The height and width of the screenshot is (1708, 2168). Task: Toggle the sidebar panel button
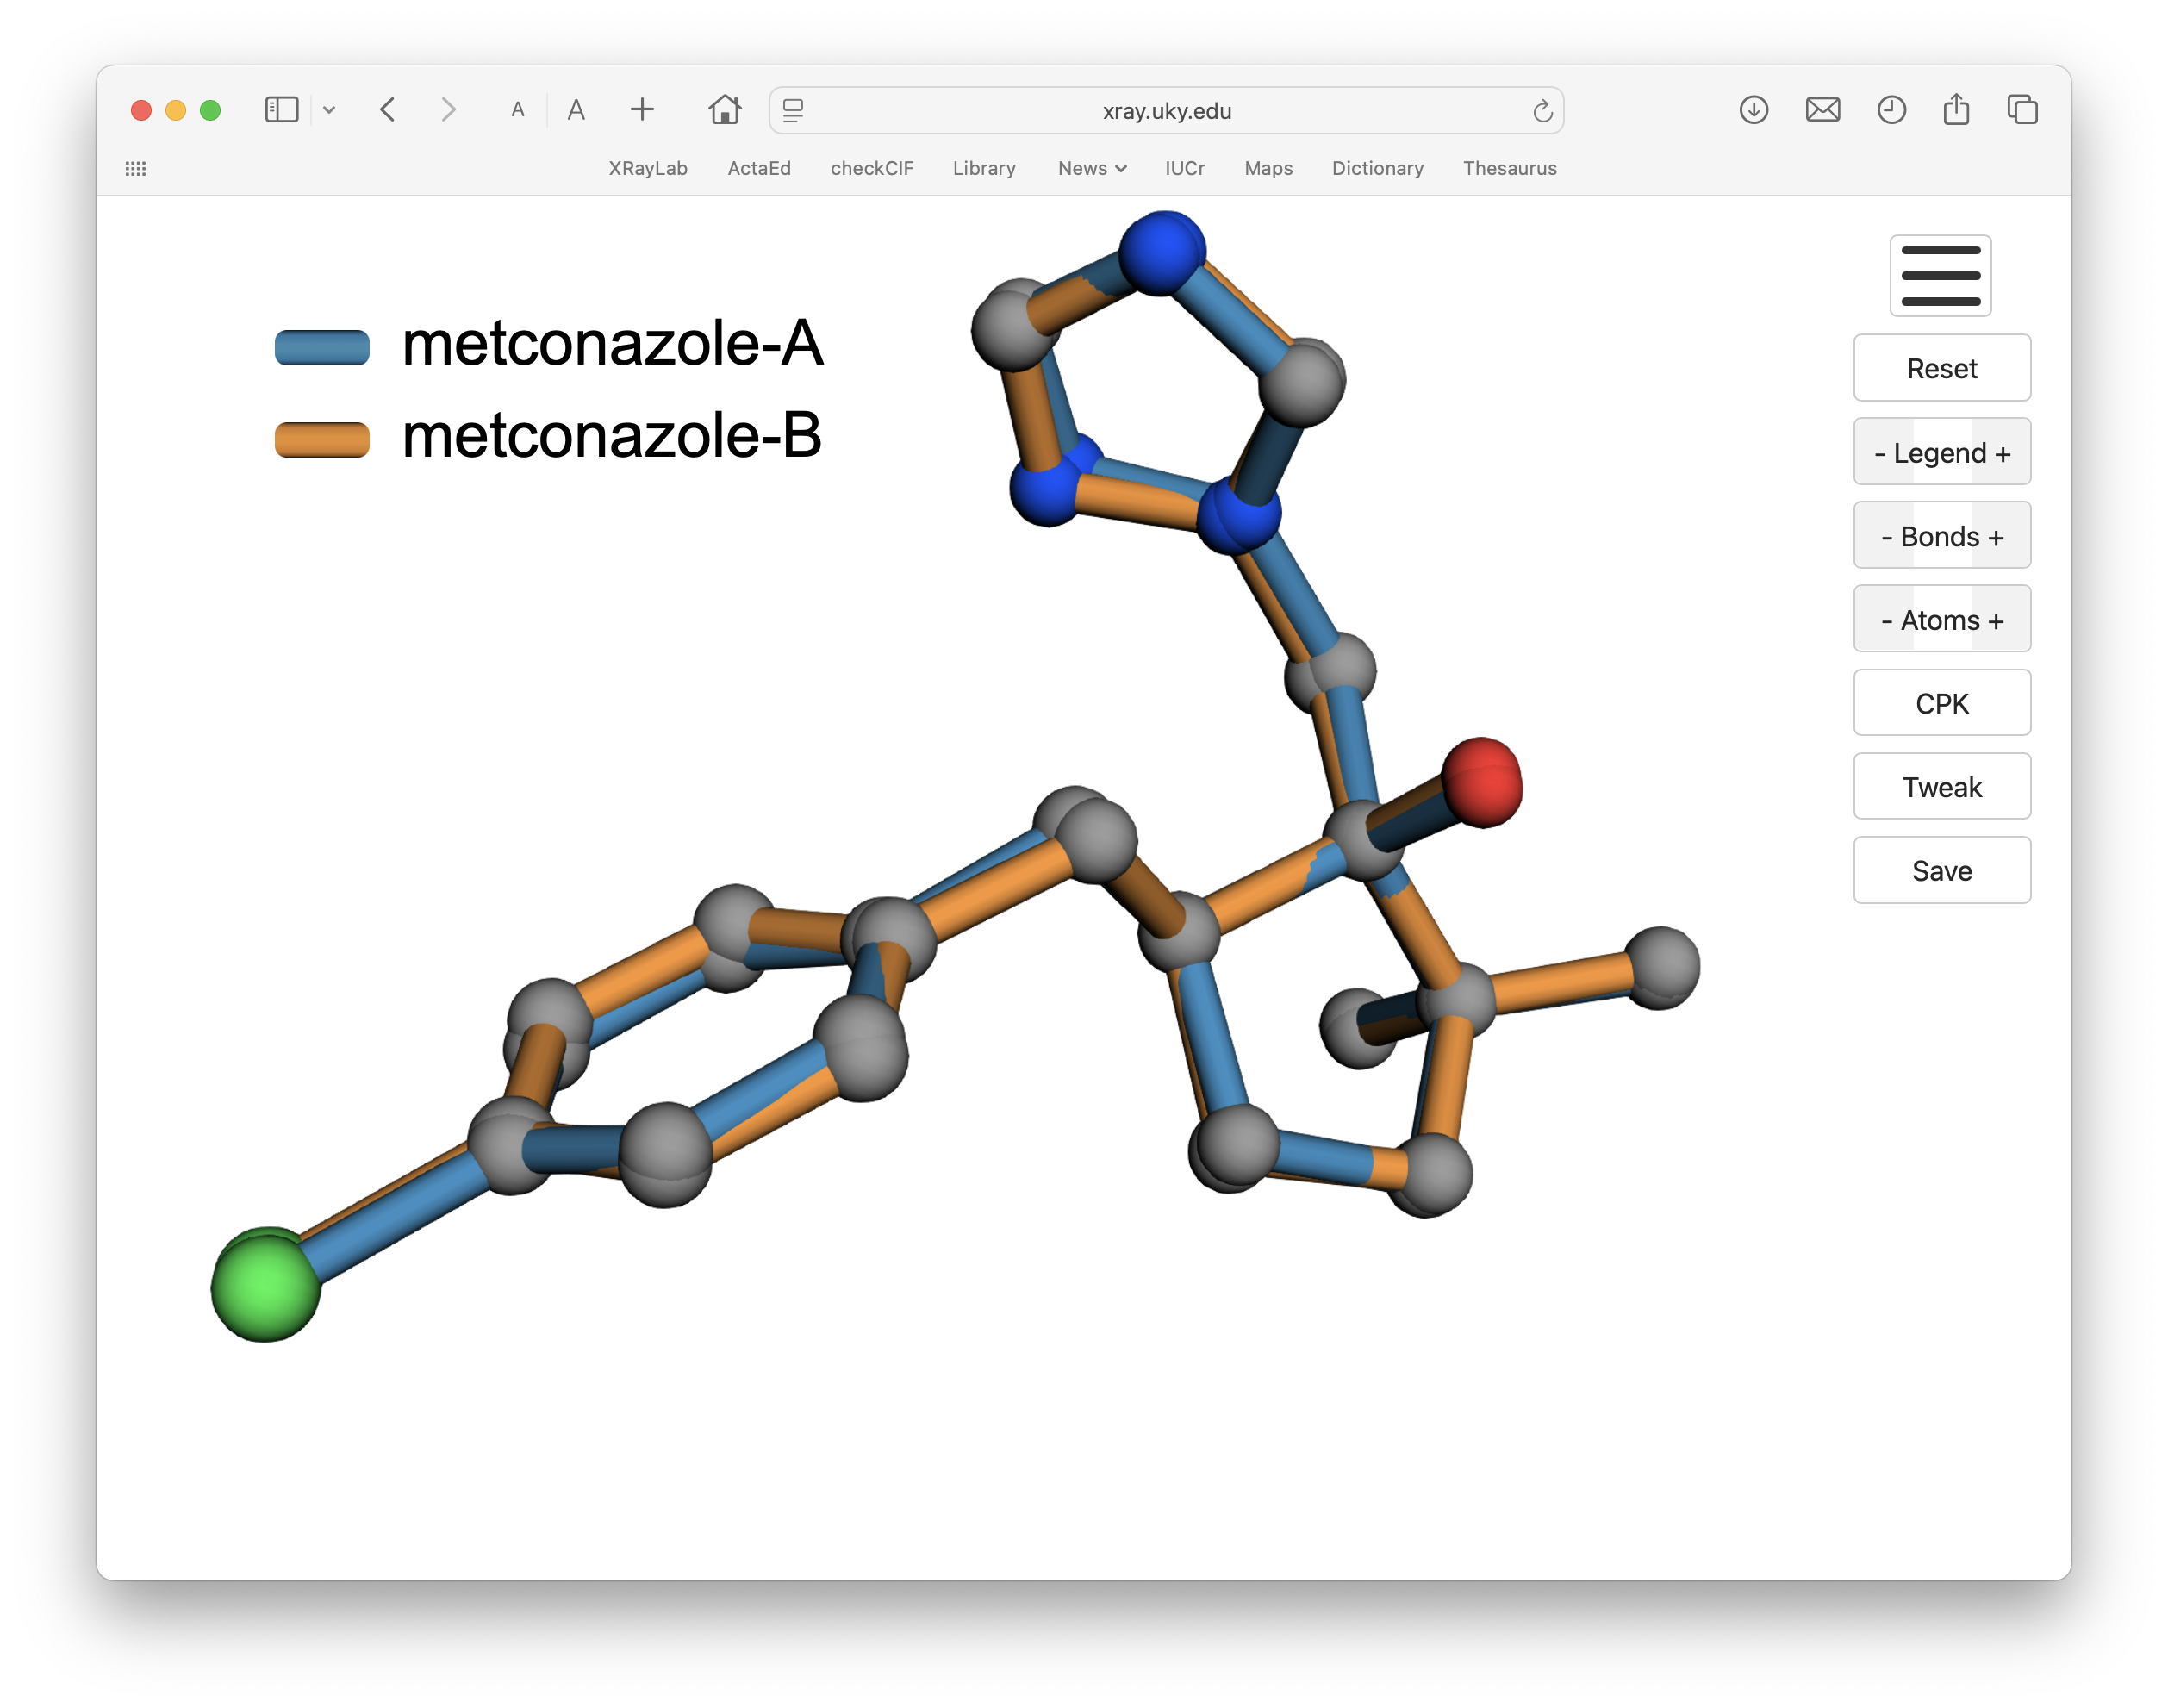pyautogui.click(x=282, y=109)
